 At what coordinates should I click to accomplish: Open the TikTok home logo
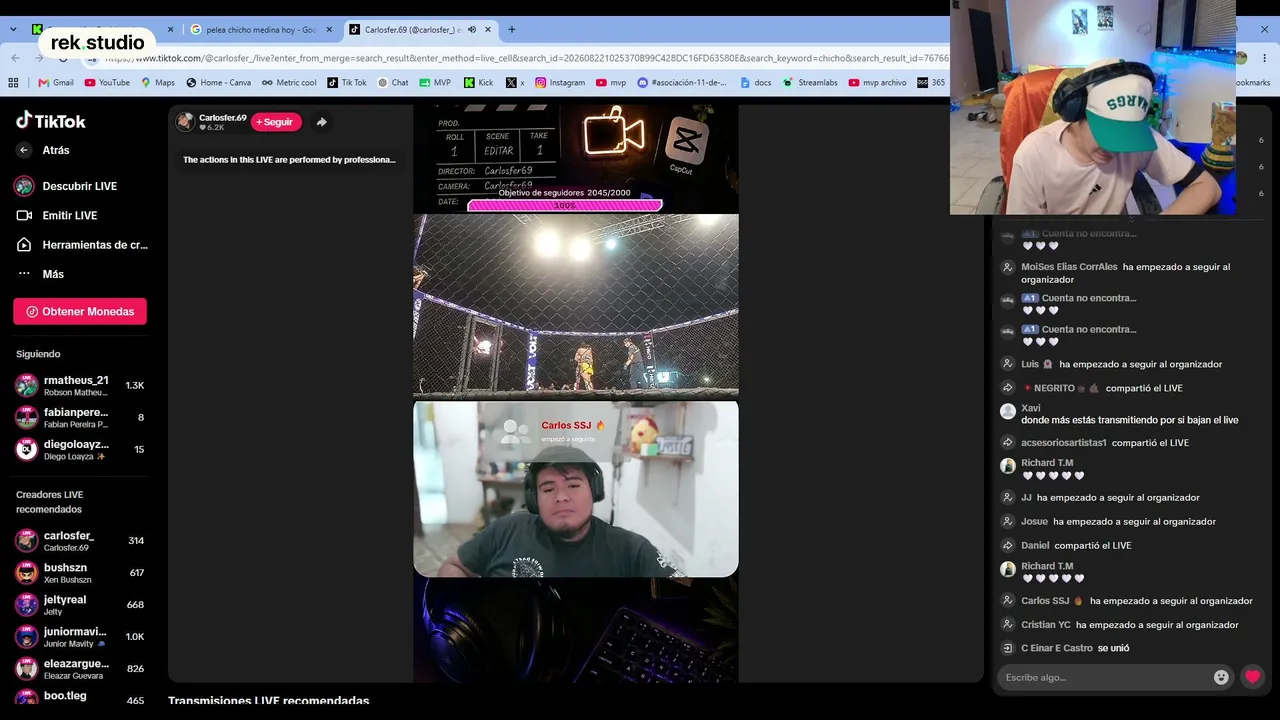pos(51,121)
